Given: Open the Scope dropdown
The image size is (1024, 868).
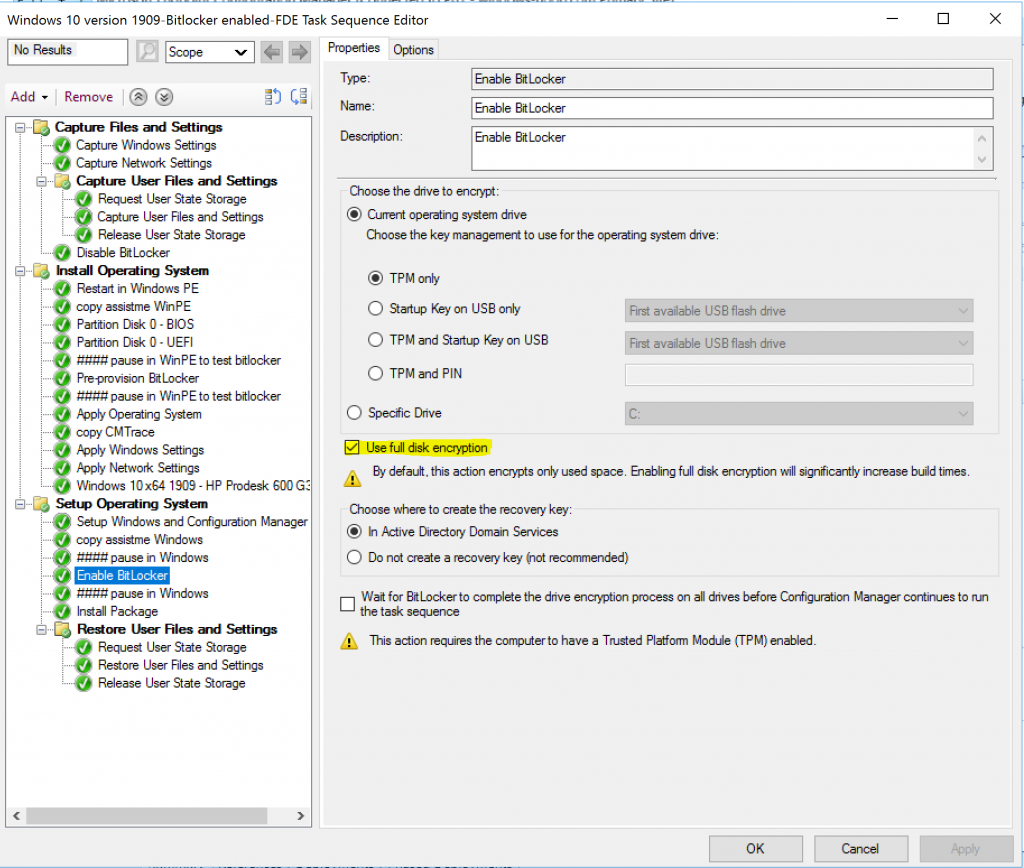Looking at the screenshot, I should 209,52.
